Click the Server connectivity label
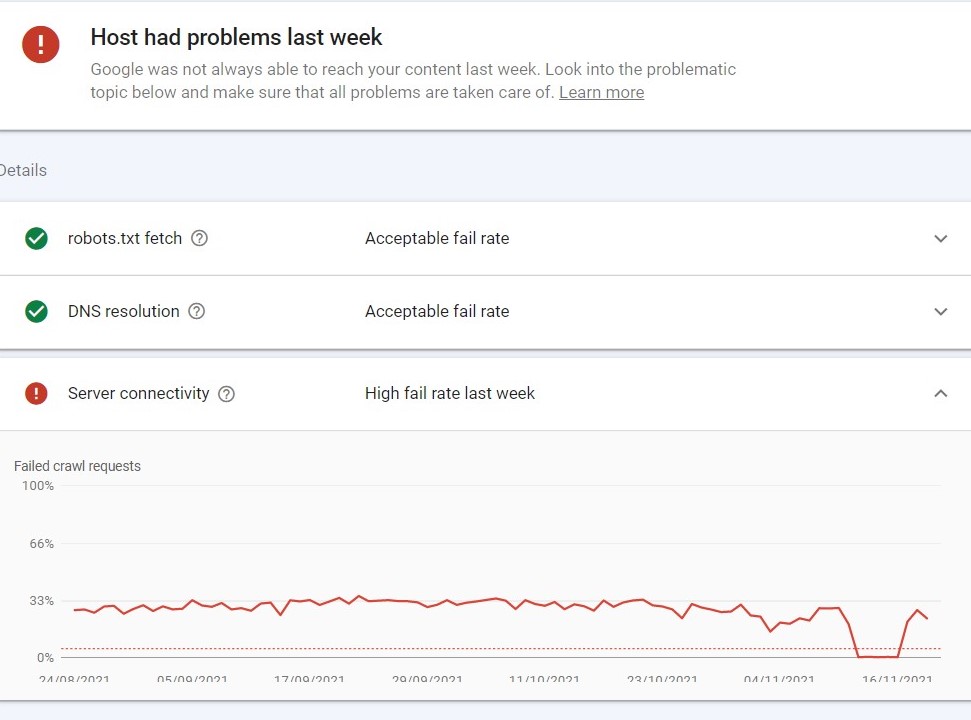This screenshot has width=971, height=720. (x=139, y=393)
